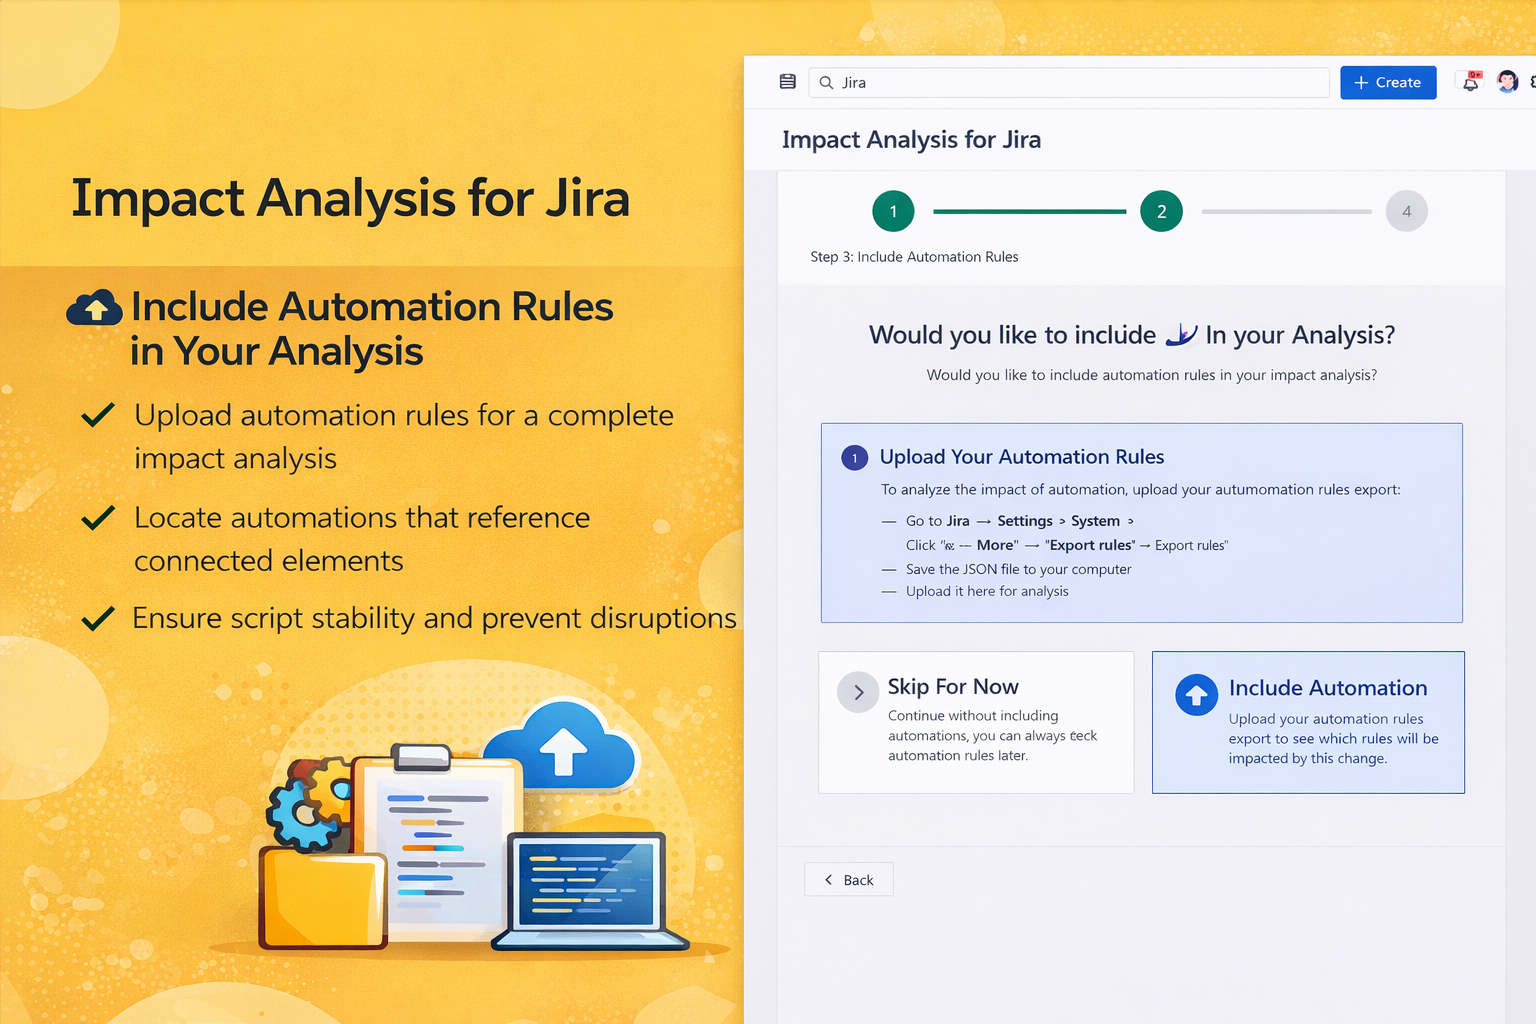Click the progress bar between steps 1 and 2
The width and height of the screenshot is (1536, 1024).
pos(1028,211)
